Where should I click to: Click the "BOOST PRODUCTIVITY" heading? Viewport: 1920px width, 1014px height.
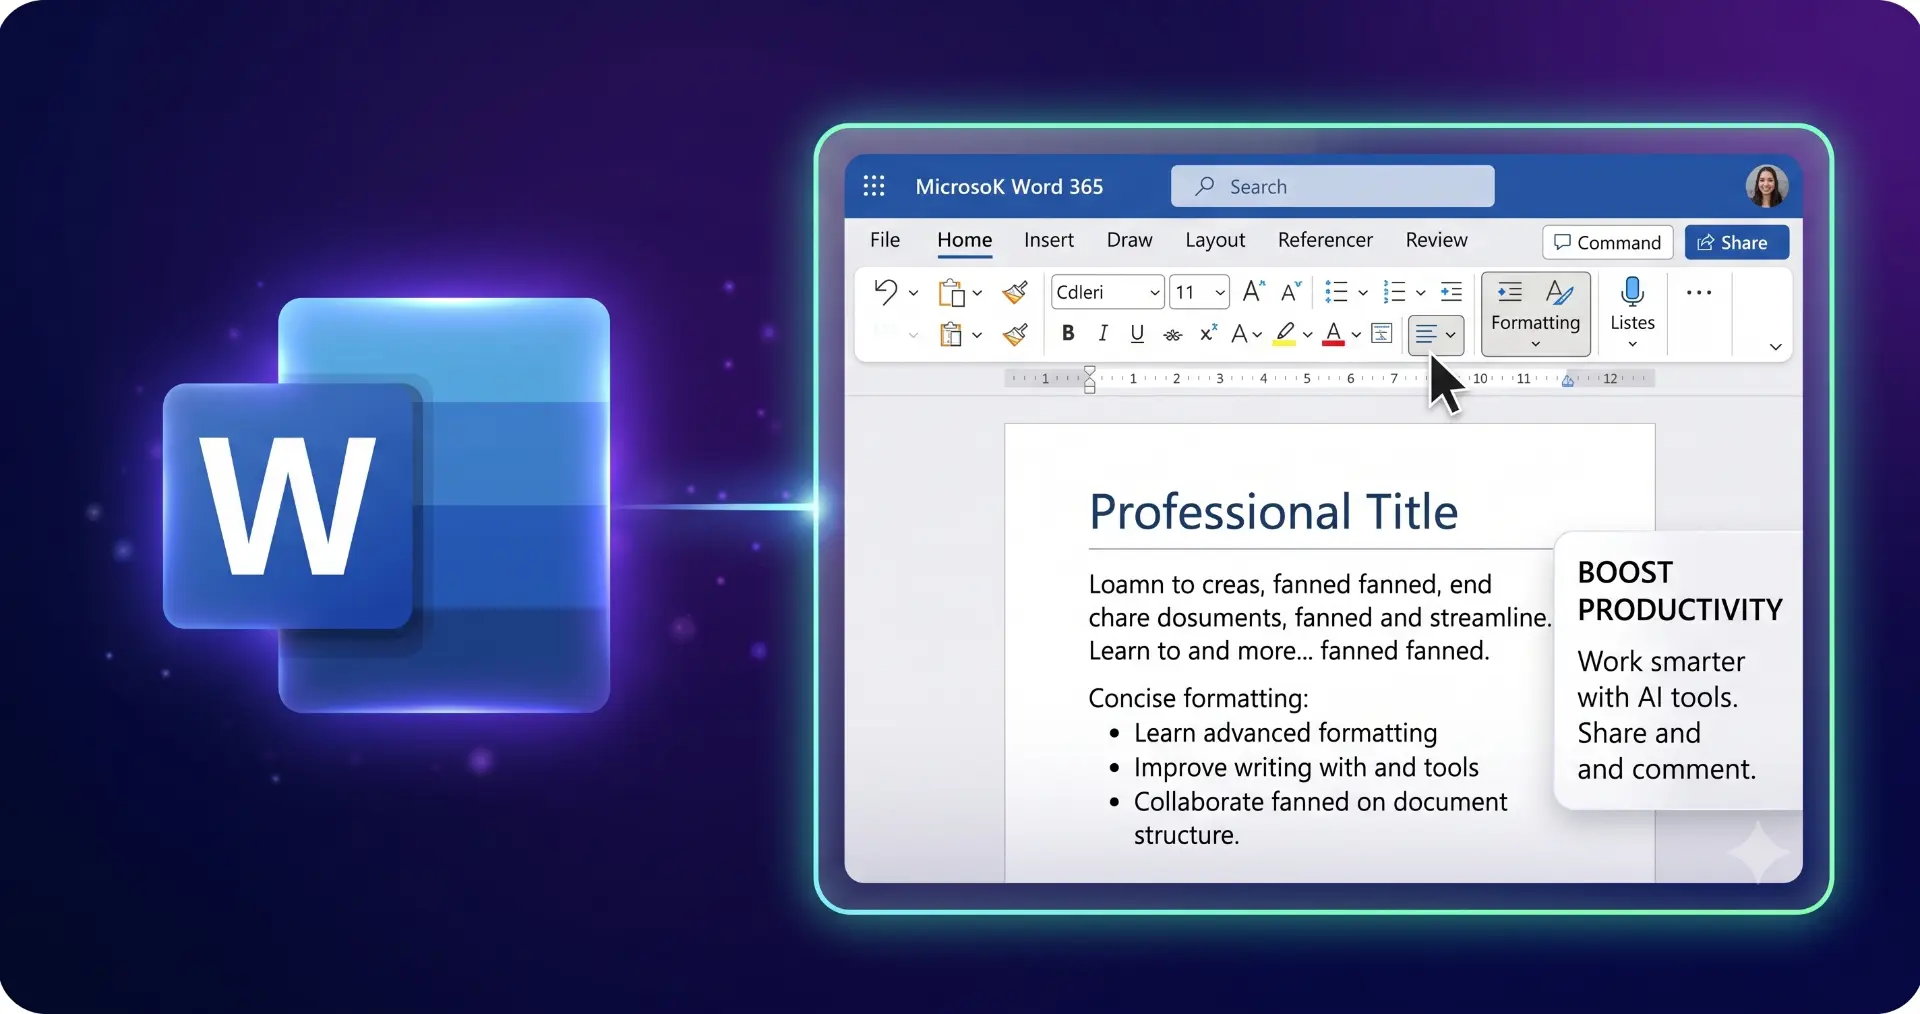click(1680, 591)
